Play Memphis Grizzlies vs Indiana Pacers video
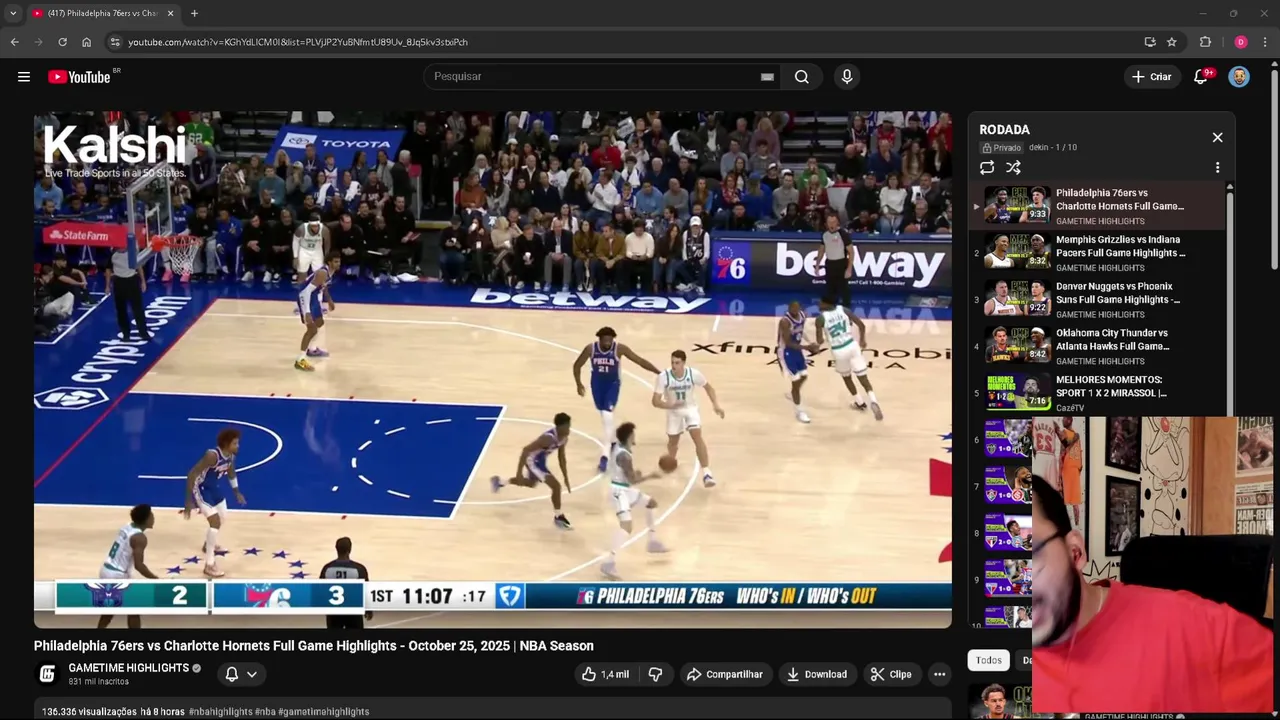1280x720 pixels. coord(1097,253)
